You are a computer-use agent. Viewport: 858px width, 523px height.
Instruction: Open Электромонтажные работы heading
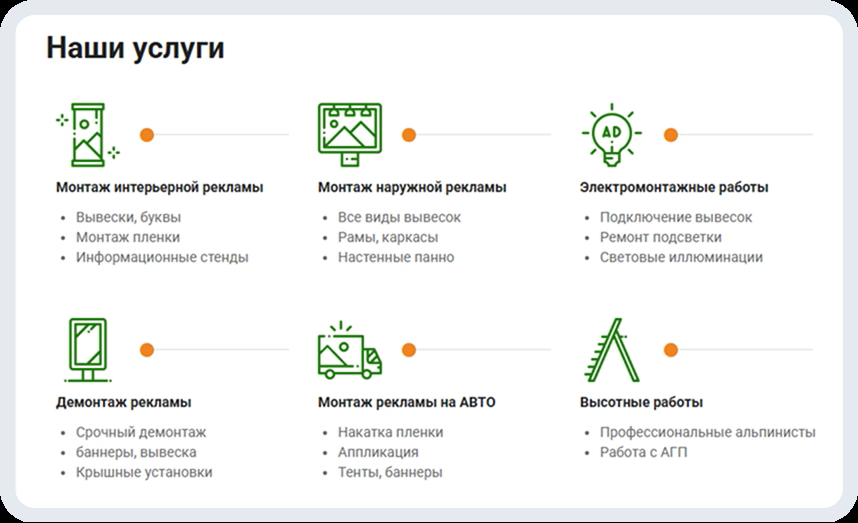click(674, 187)
